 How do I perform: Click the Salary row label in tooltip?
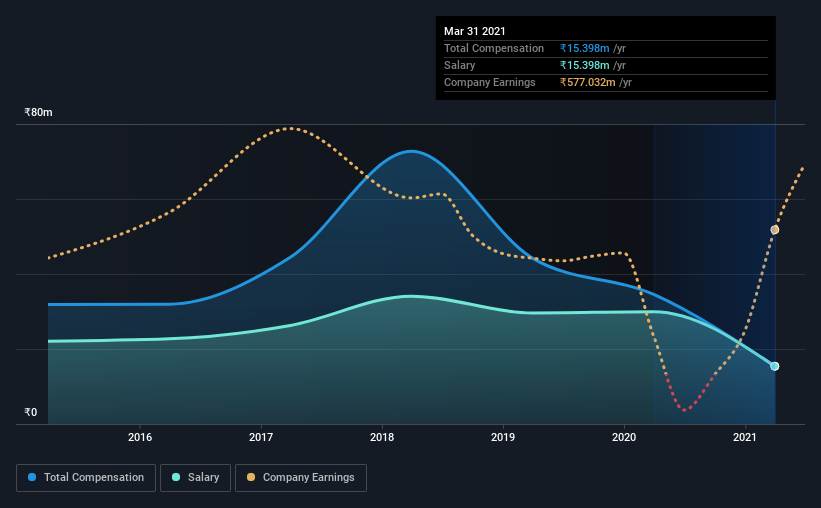460,65
